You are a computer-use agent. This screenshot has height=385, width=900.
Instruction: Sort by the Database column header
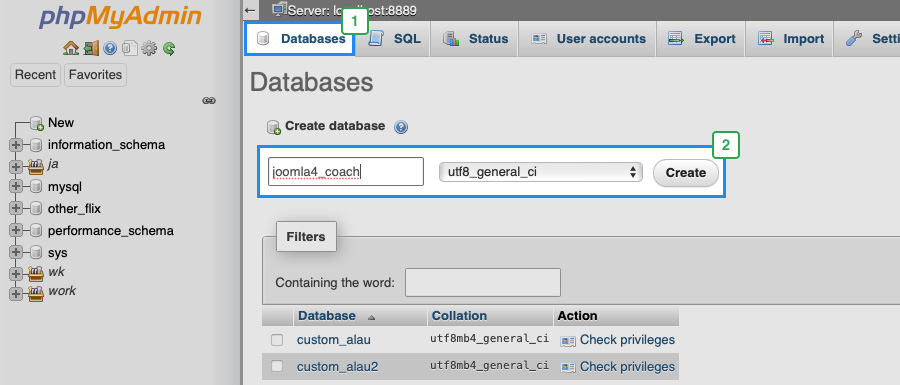click(327, 316)
